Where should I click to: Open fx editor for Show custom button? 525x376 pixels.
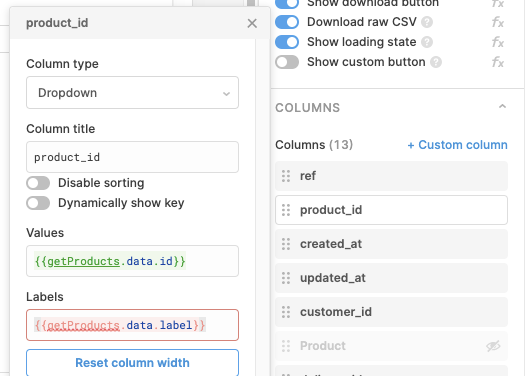(x=498, y=62)
